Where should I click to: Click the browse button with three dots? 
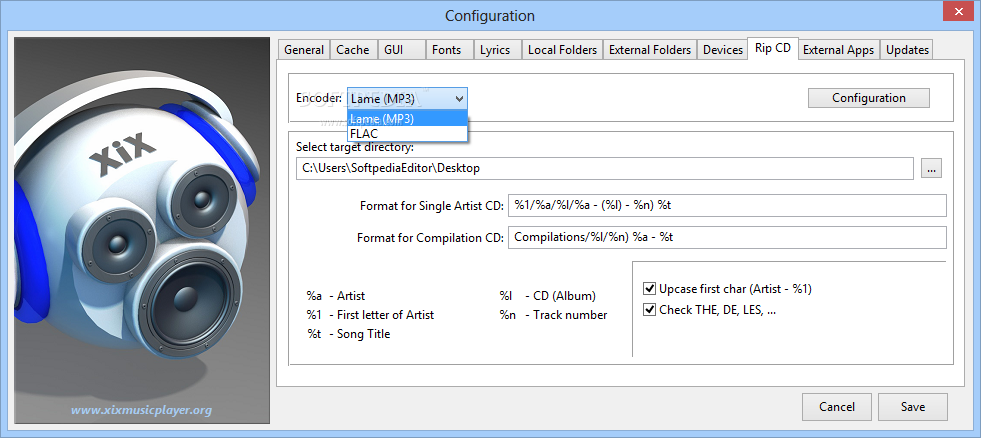click(932, 169)
